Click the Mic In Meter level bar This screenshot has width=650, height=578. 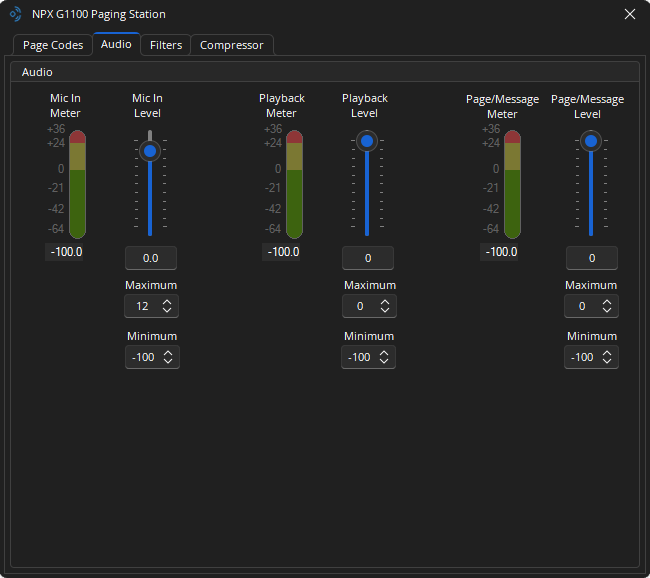pos(78,185)
